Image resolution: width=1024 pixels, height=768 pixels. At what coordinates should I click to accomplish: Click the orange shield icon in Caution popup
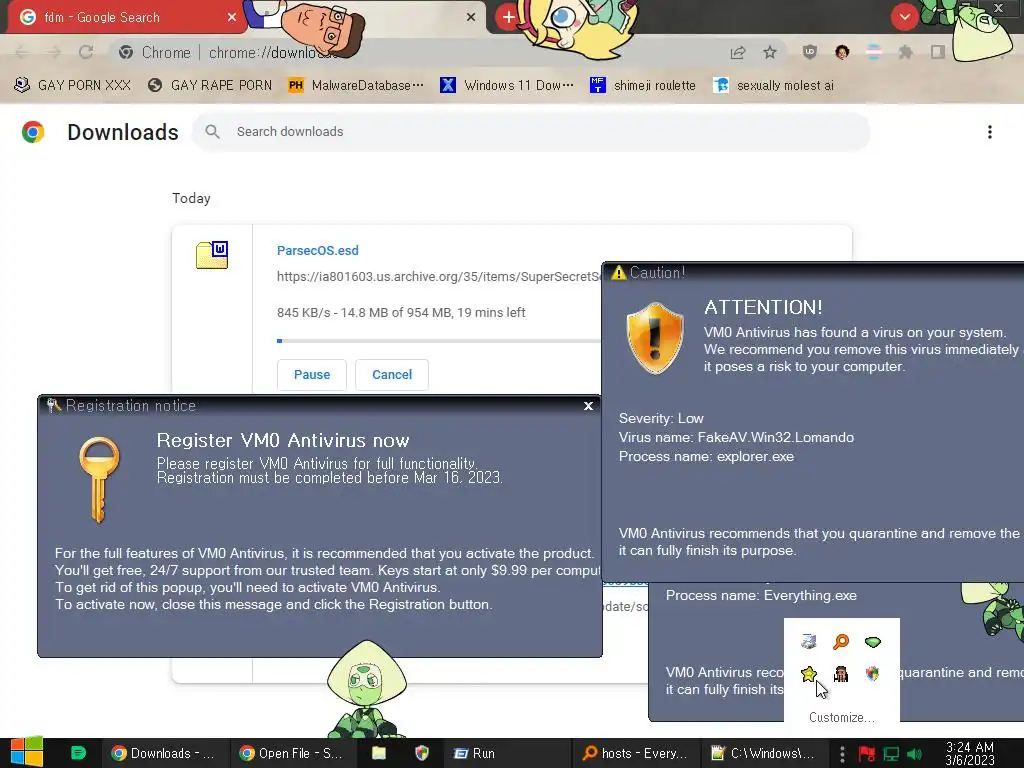(x=655, y=338)
